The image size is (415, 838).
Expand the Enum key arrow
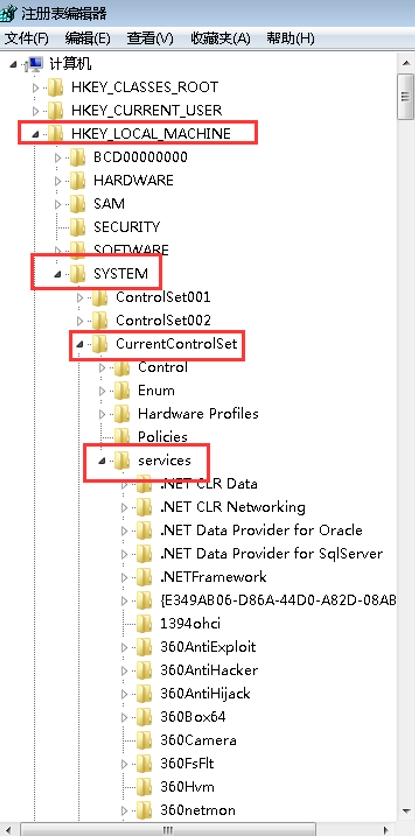[x=103, y=391]
